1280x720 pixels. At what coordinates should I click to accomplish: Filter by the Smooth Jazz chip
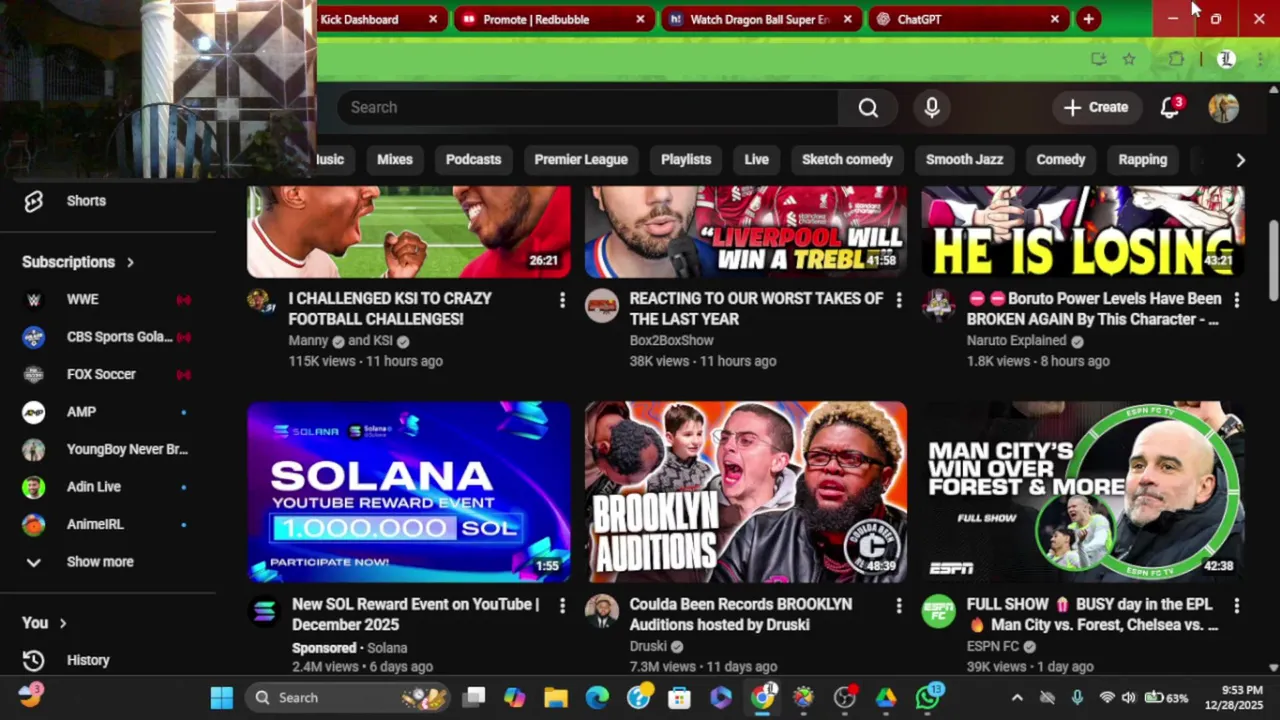[x=964, y=159]
